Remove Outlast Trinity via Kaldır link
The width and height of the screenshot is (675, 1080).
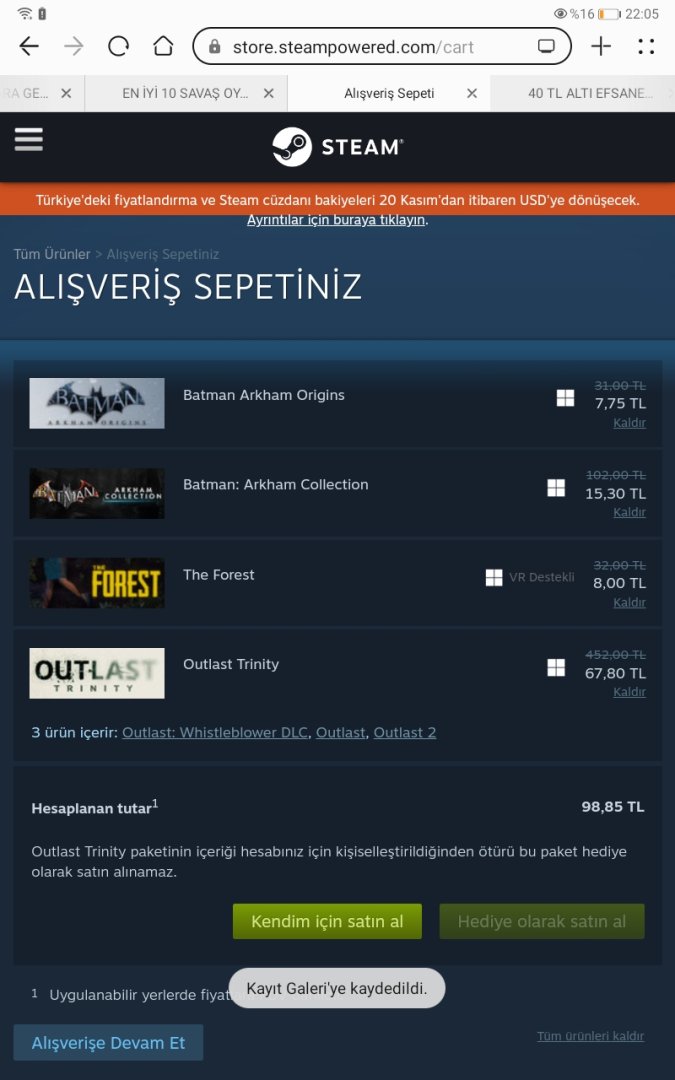click(630, 692)
